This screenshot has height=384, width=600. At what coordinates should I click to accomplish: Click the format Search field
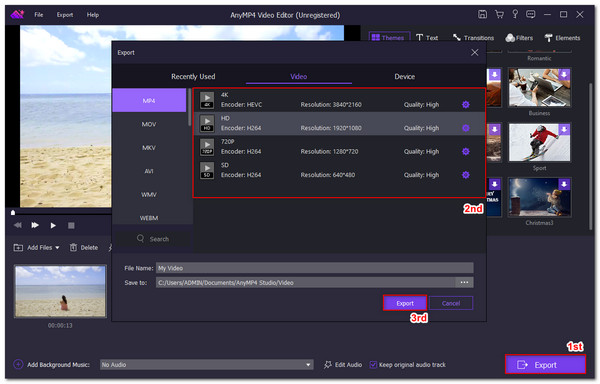[x=153, y=239]
